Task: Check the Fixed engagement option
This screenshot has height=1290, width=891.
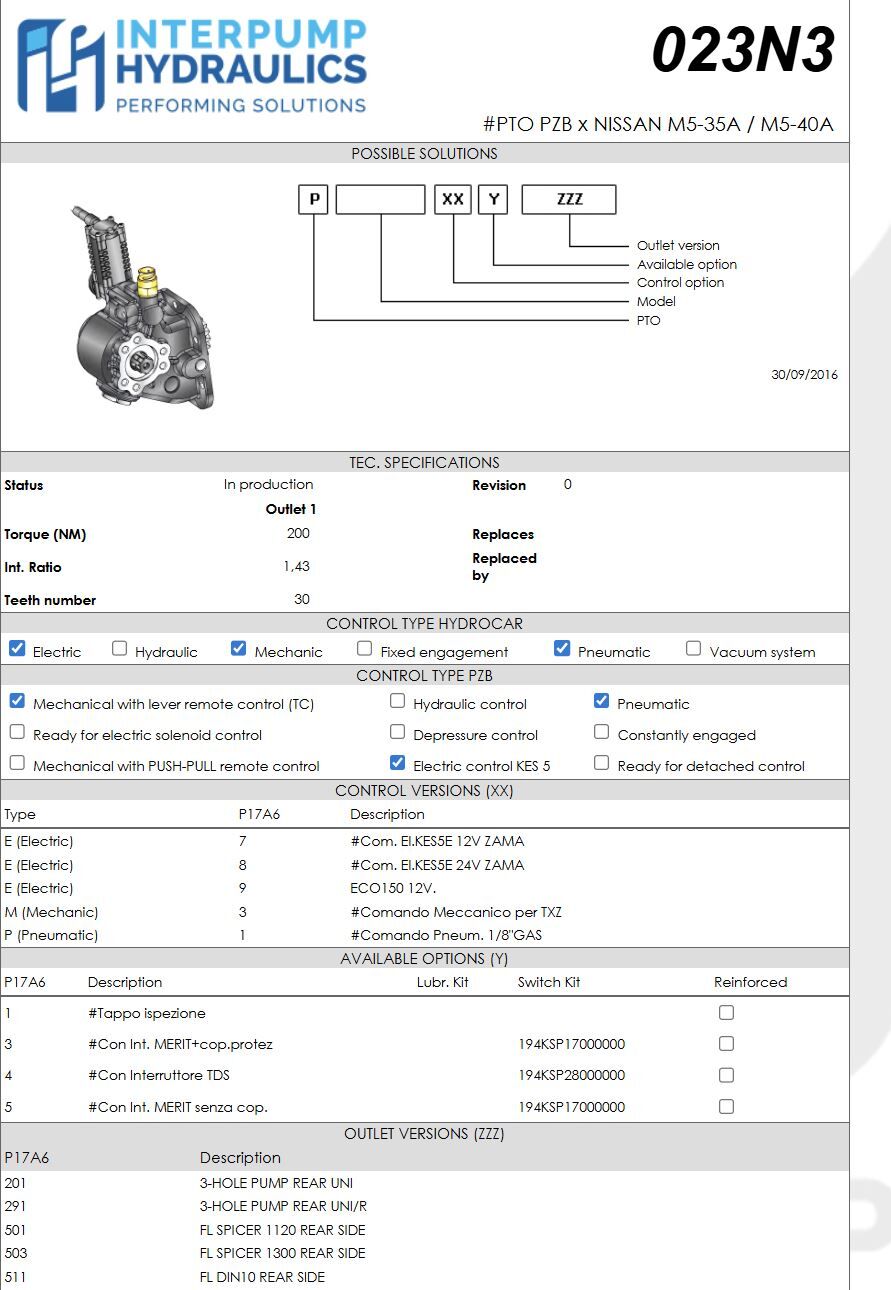Action: [365, 649]
